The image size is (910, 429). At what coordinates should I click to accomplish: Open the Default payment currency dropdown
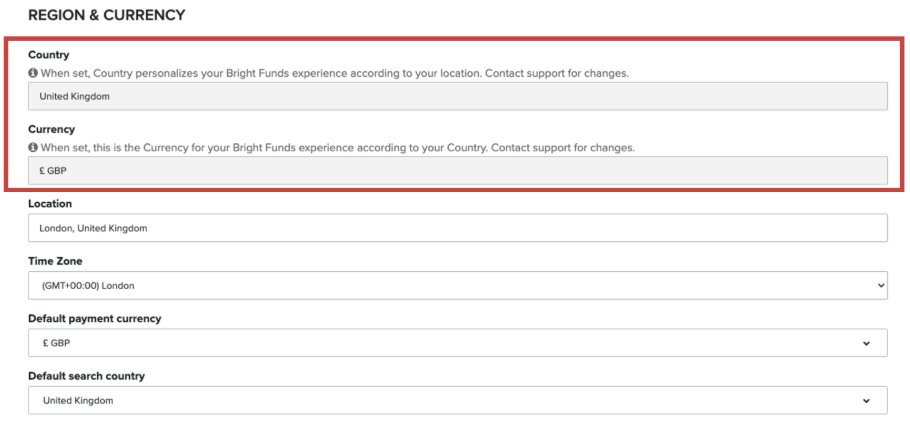[x=457, y=343]
